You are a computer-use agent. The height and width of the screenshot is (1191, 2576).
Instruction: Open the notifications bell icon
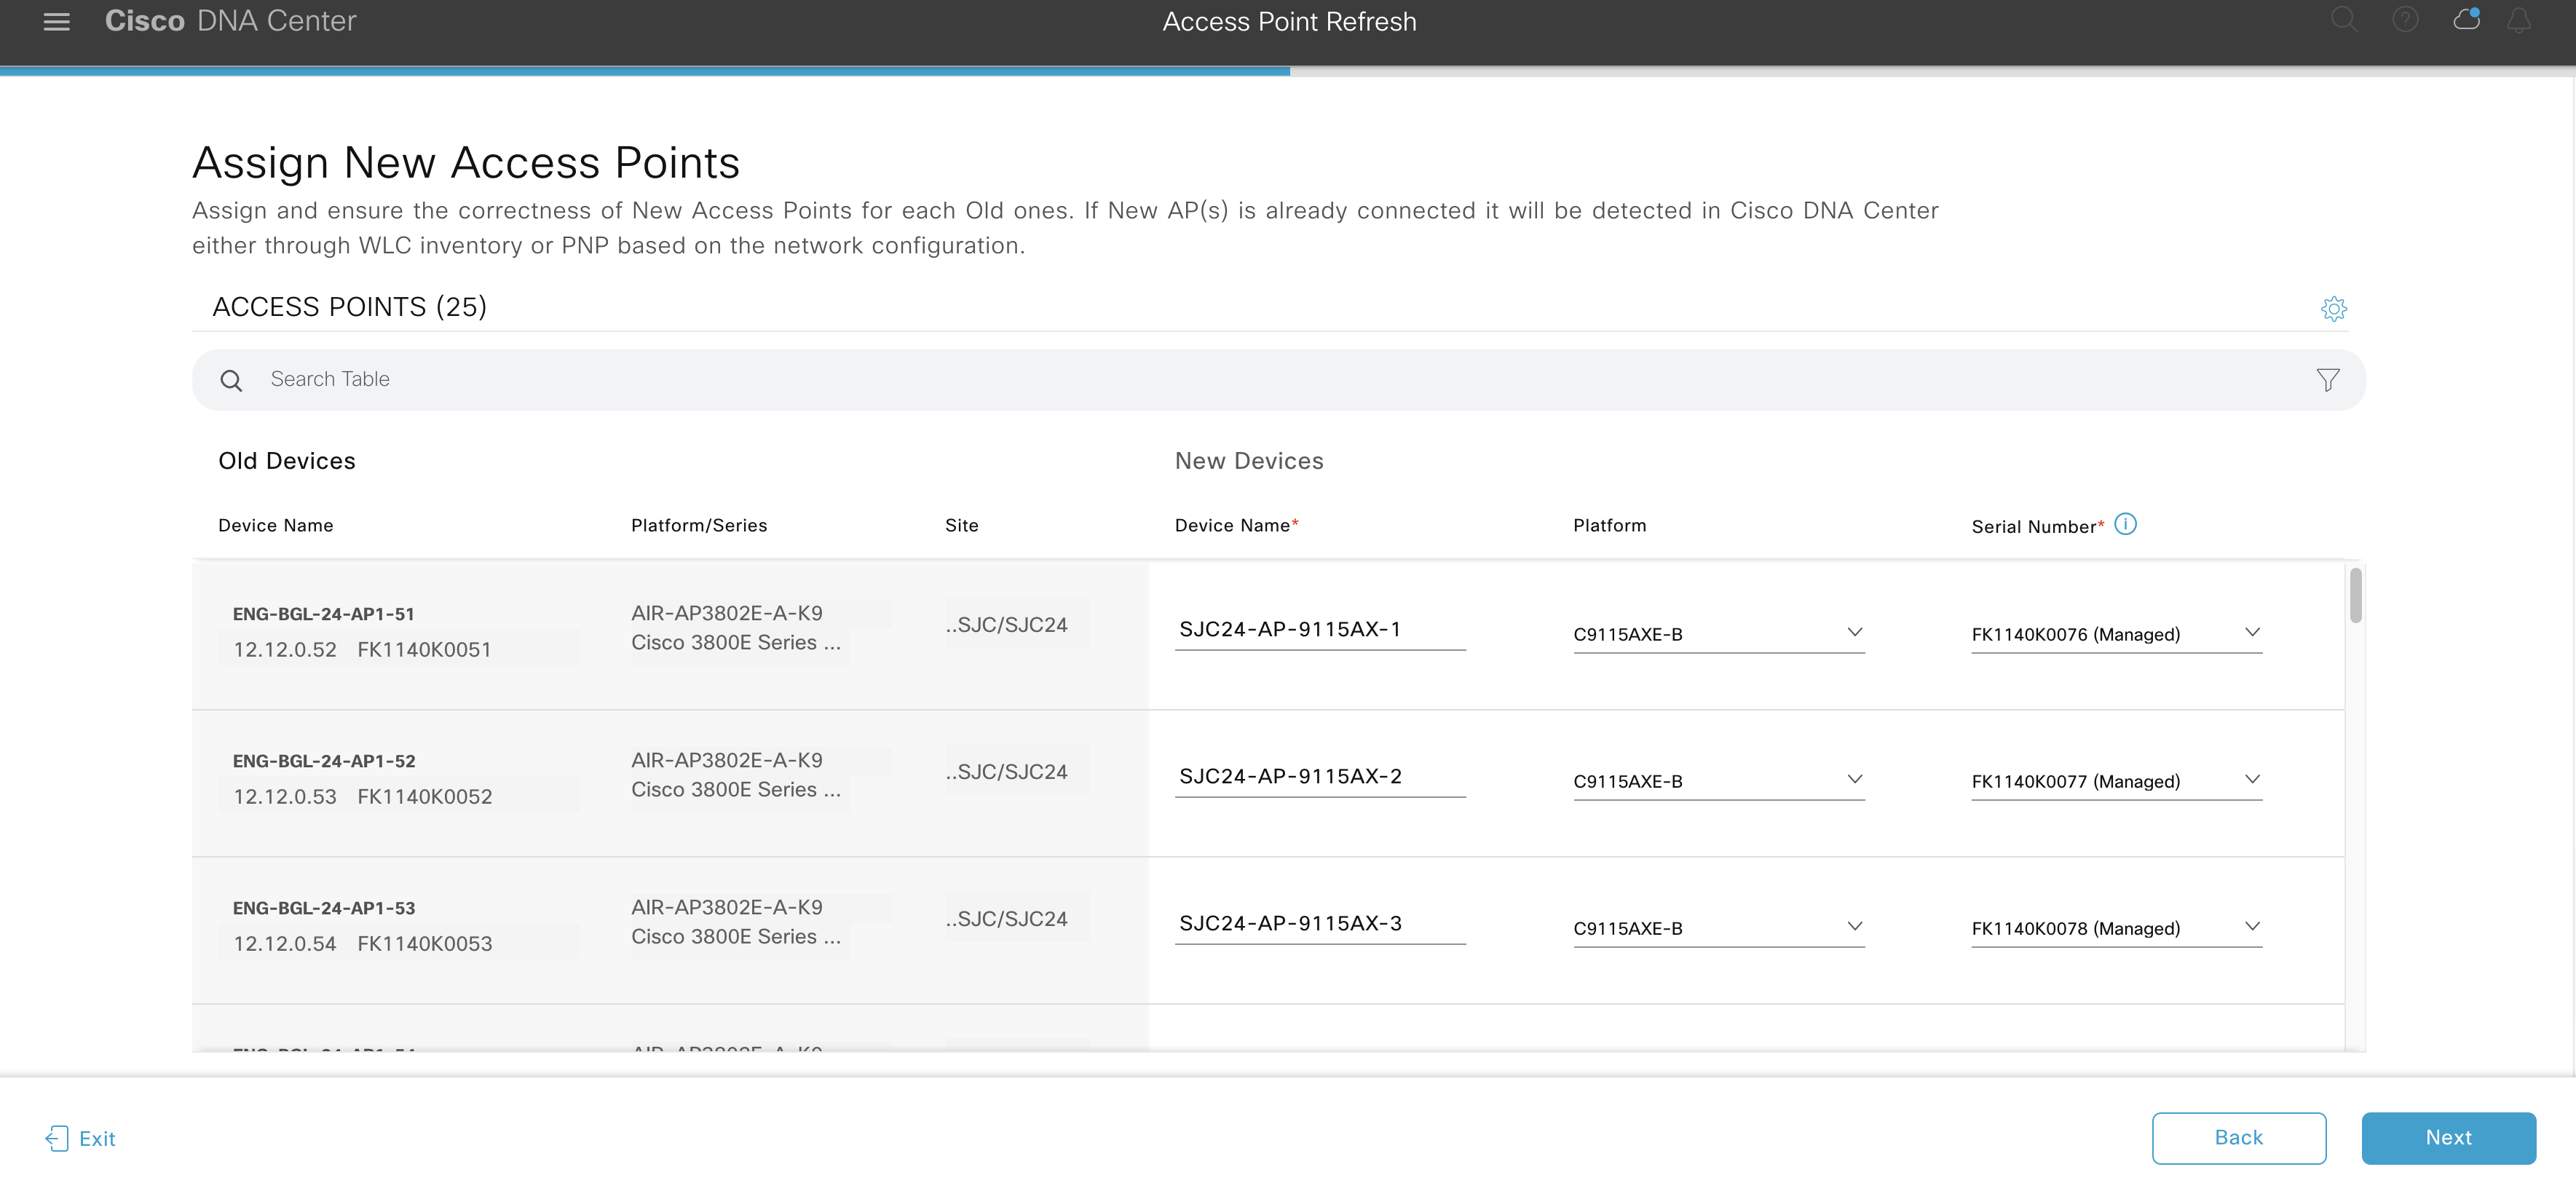2519,20
